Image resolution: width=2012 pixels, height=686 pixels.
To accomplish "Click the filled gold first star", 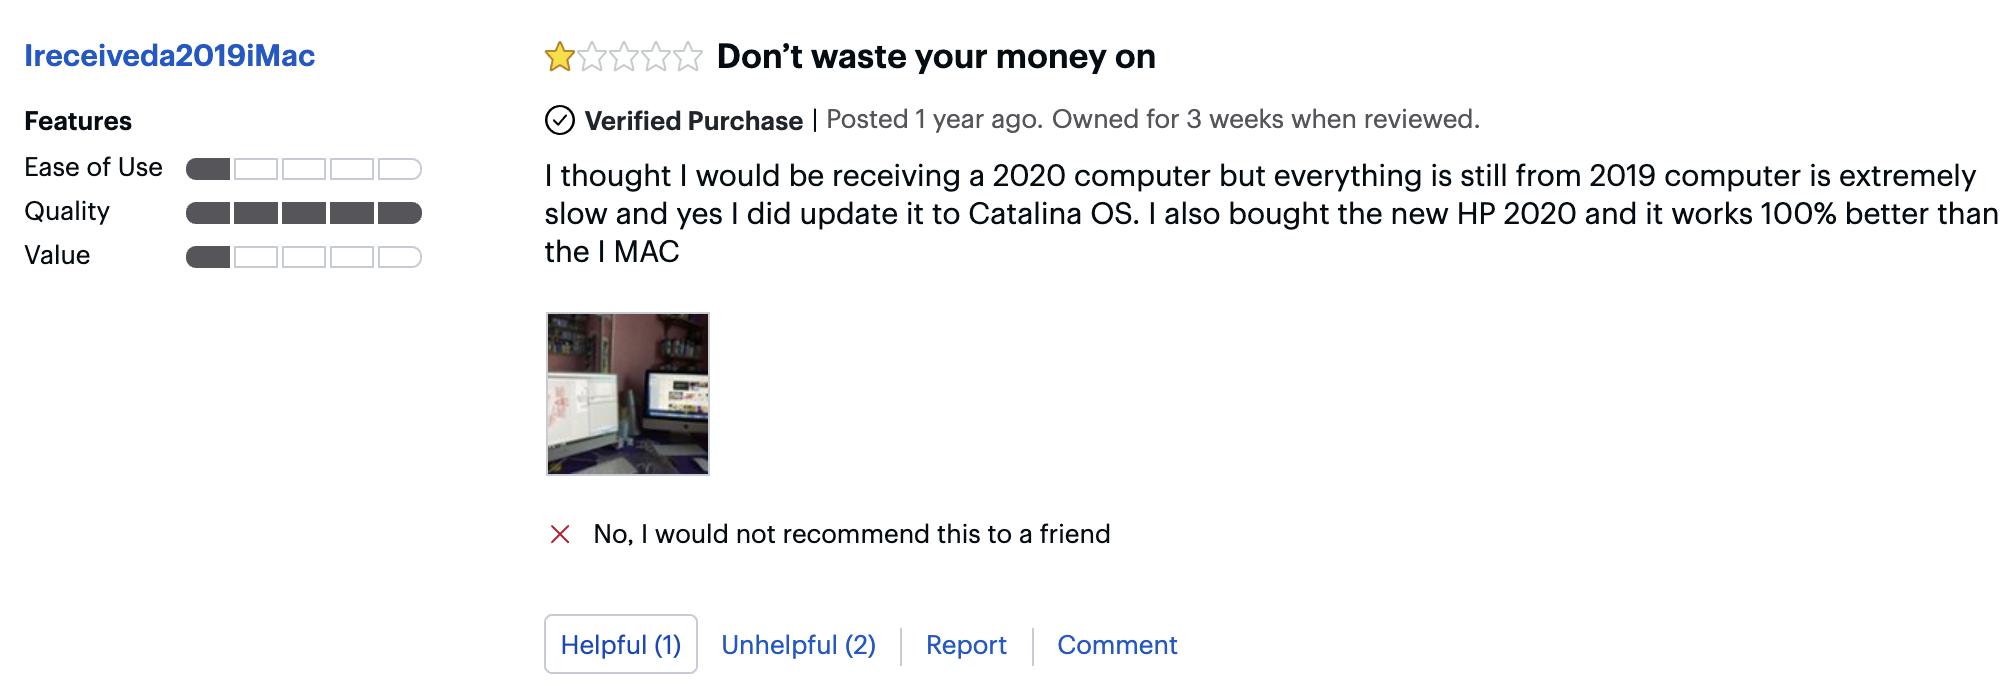I will 559,57.
